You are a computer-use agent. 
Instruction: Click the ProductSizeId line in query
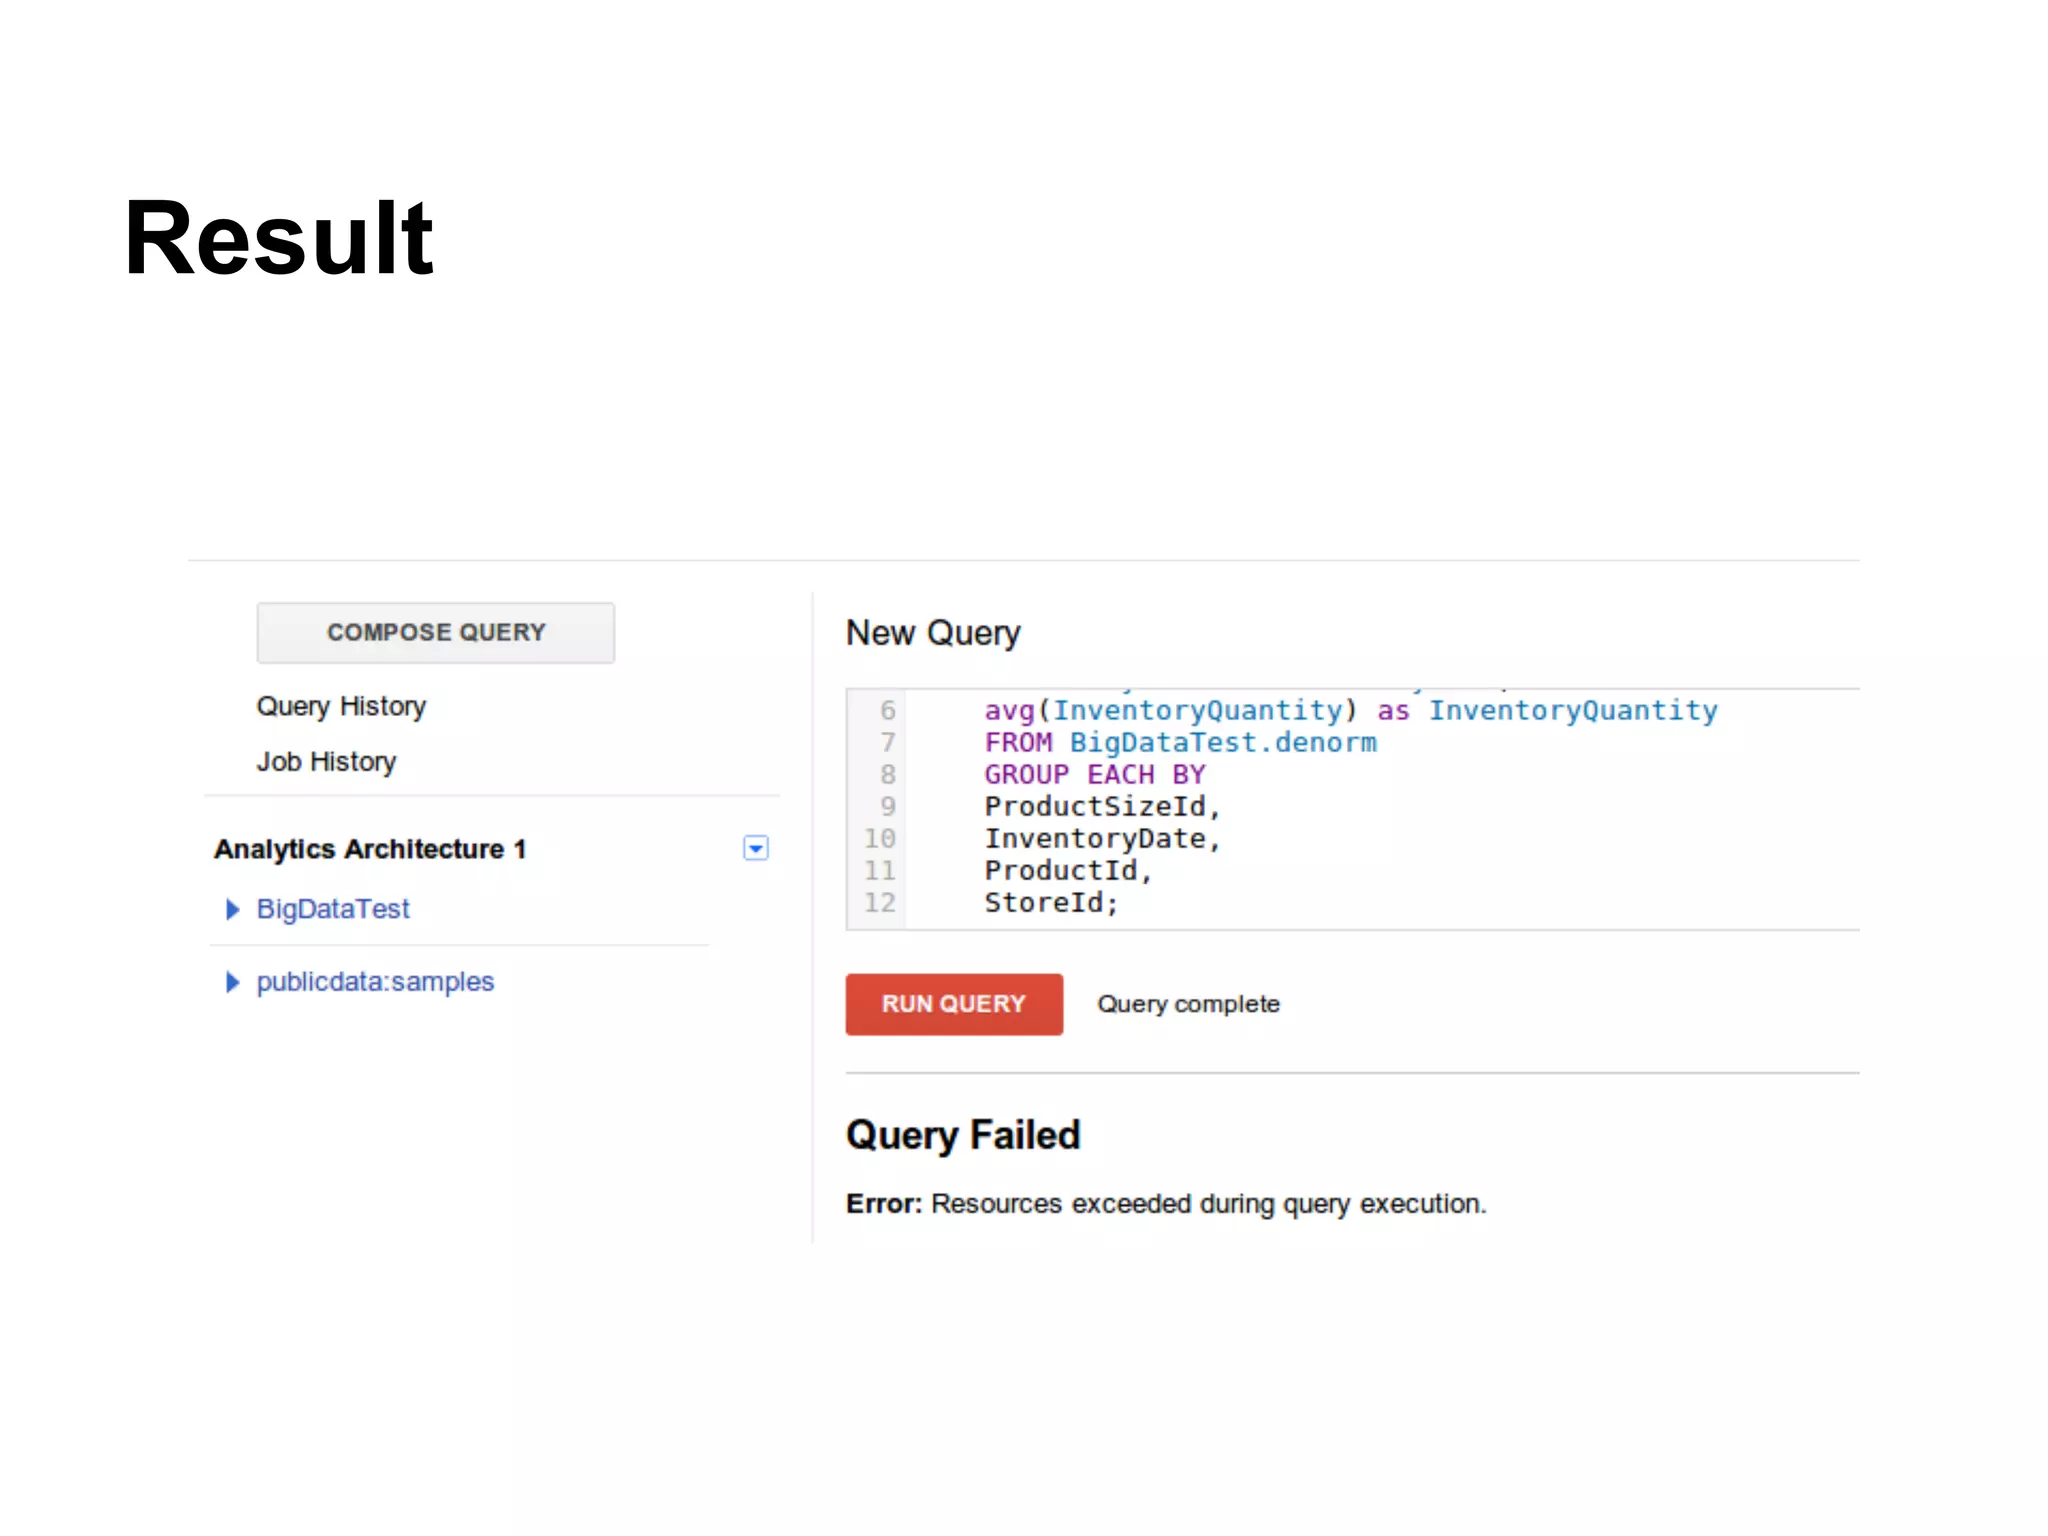[x=1100, y=807]
